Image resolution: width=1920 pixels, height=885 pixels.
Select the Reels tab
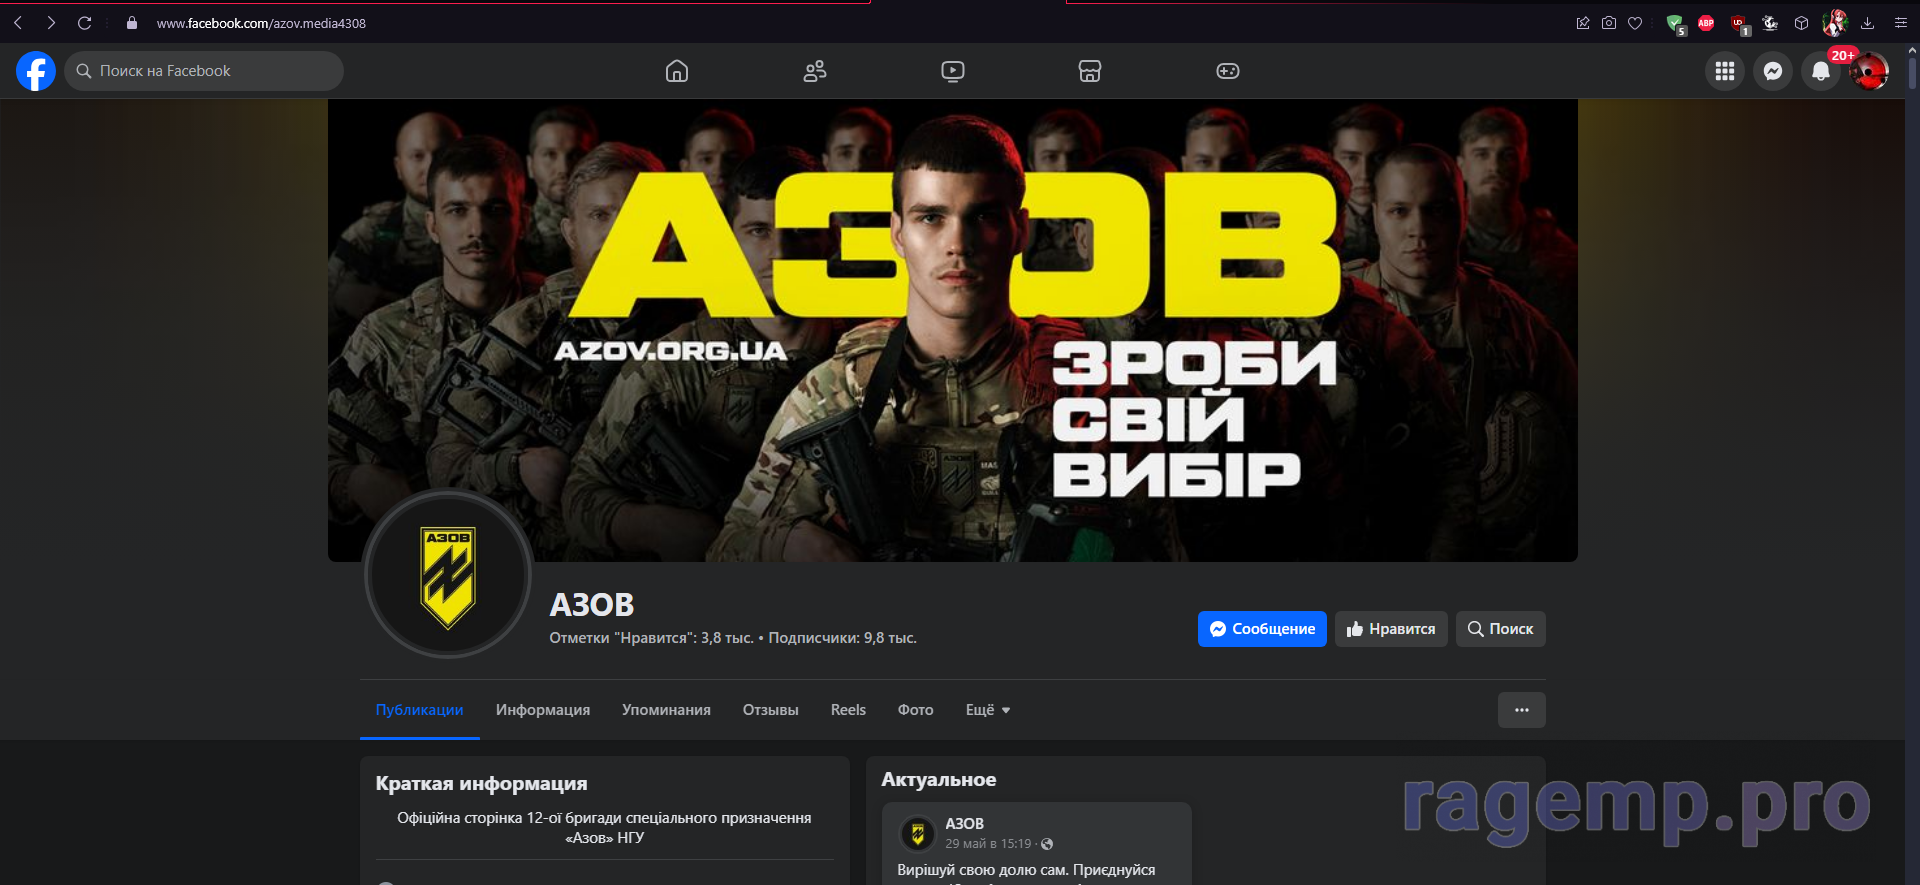coord(848,710)
